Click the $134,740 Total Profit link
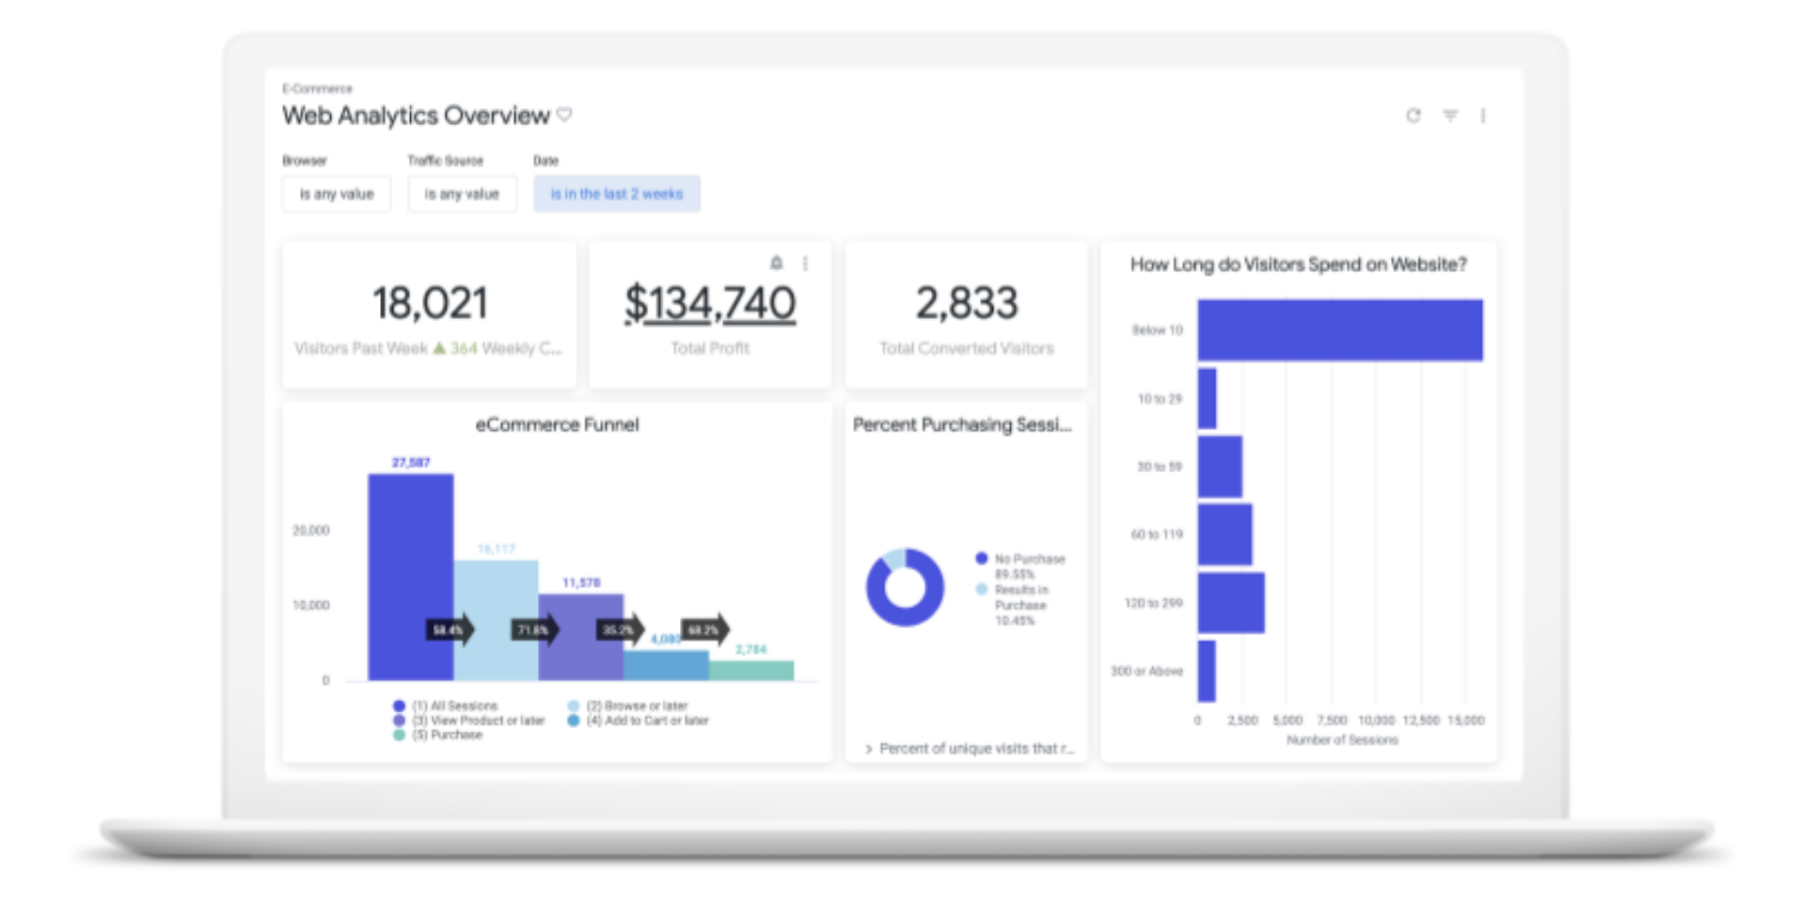The height and width of the screenshot is (907, 1800). (710, 303)
